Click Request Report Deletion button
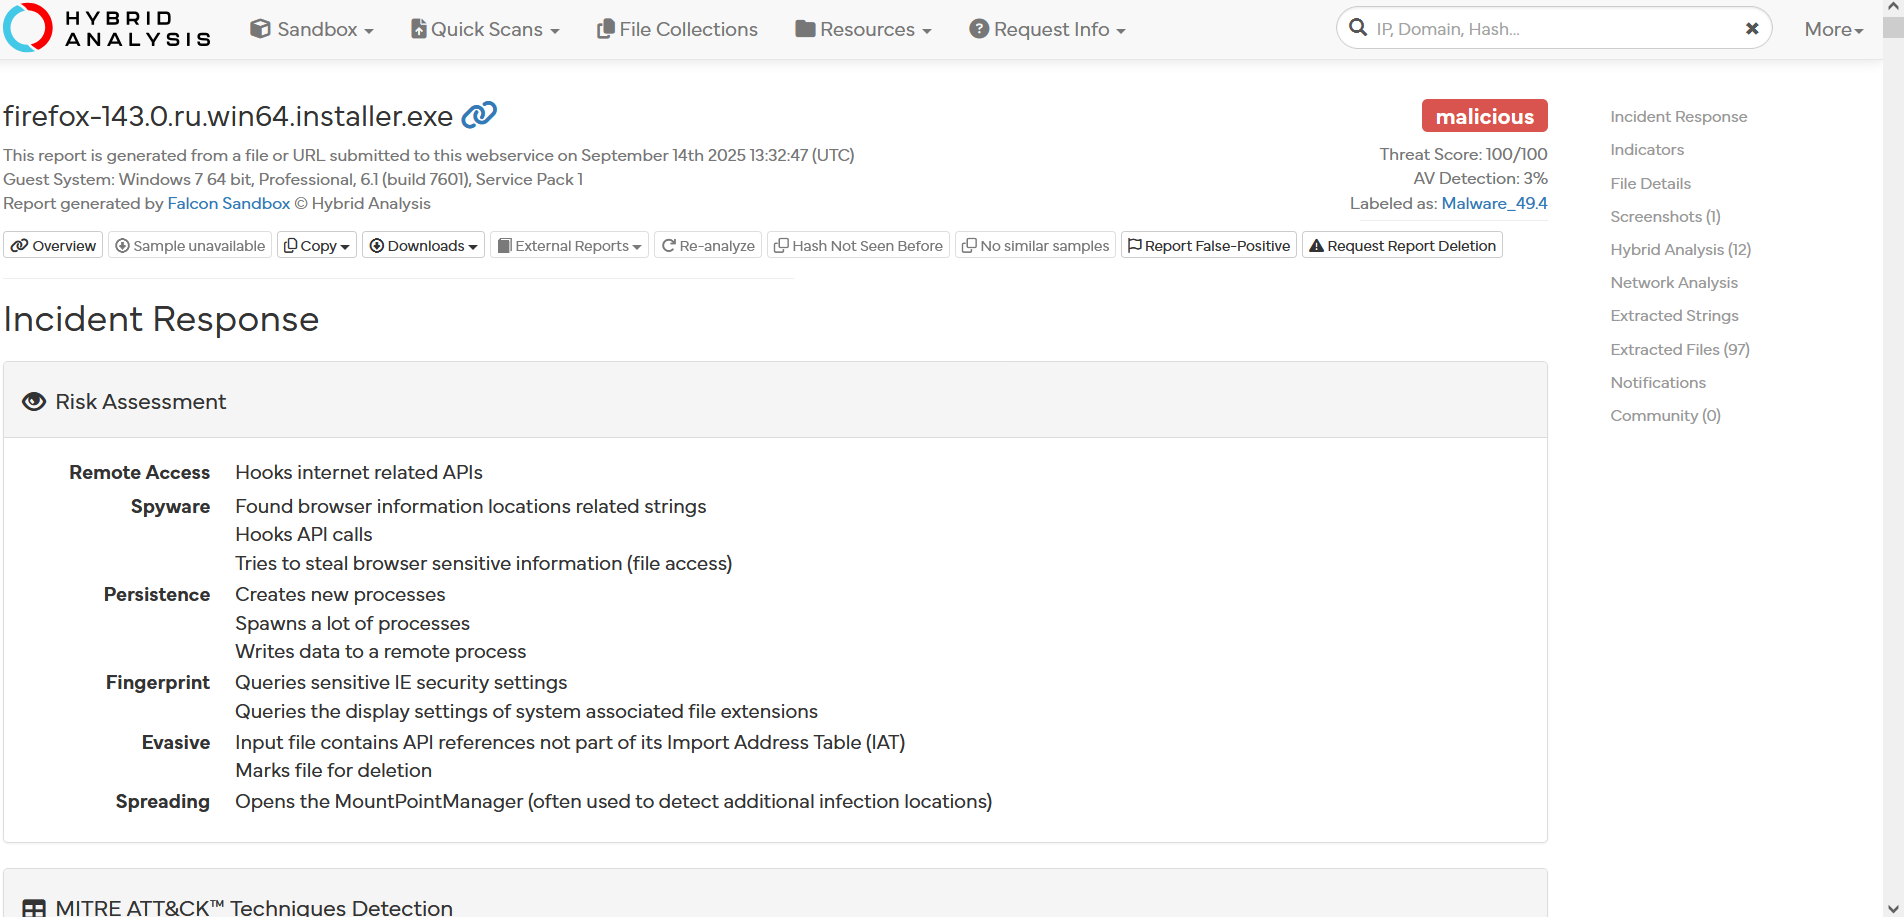Image resolution: width=1904 pixels, height=917 pixels. point(1402,245)
